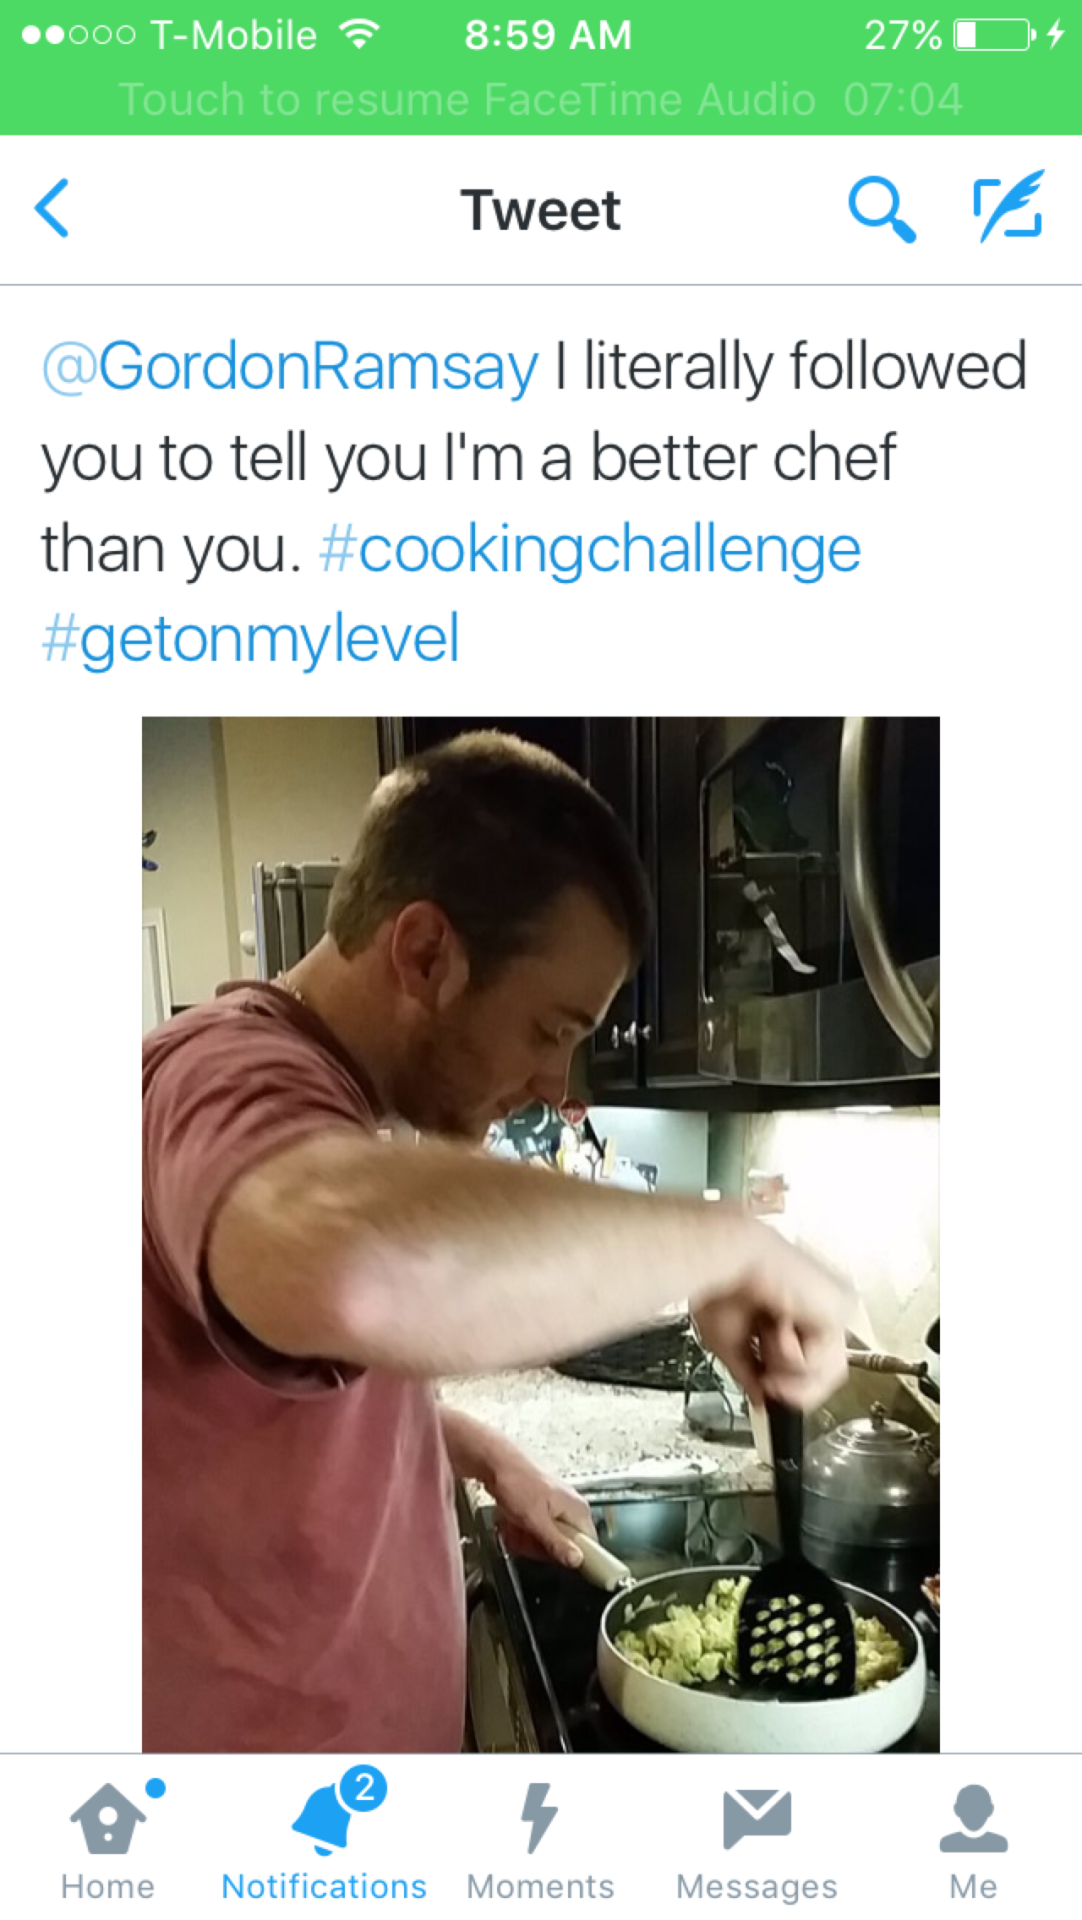Open the #getonmylevel hashtag
This screenshot has width=1082, height=1920.
tap(250, 640)
